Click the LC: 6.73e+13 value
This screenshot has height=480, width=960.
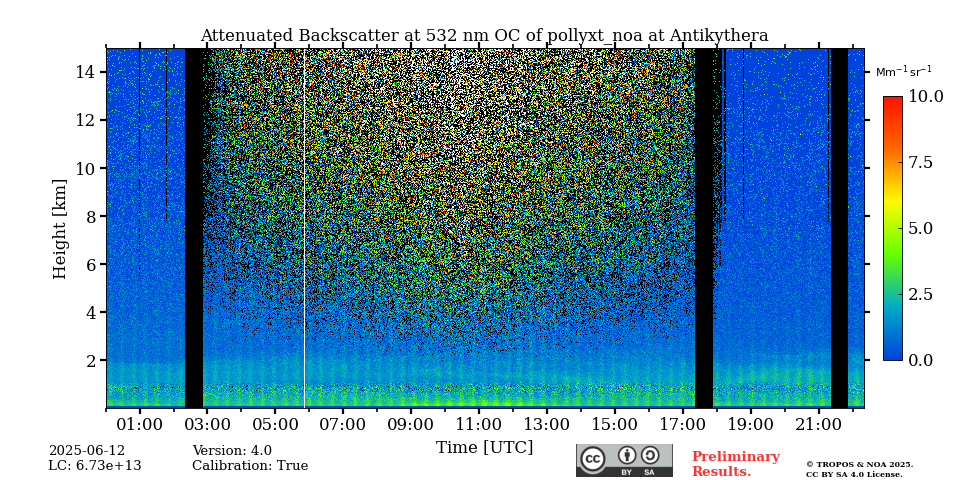(95, 466)
